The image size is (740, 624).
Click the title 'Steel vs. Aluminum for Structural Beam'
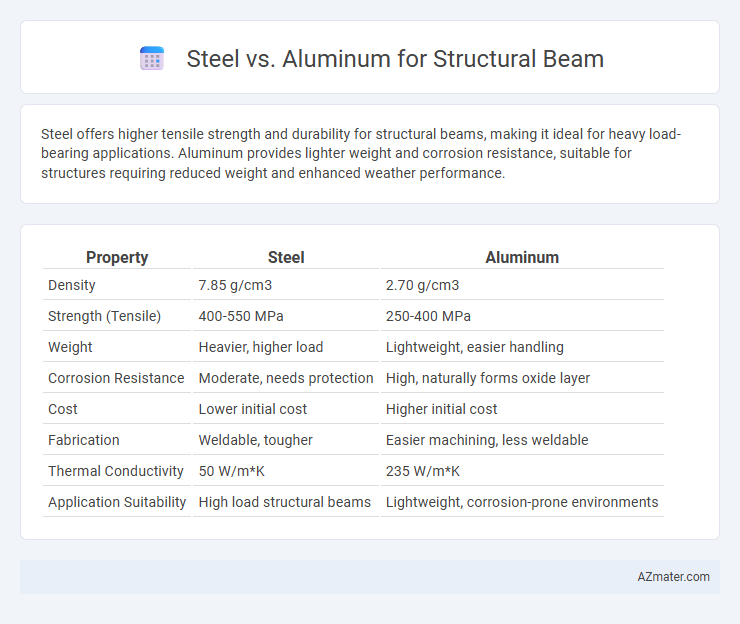coord(395,59)
